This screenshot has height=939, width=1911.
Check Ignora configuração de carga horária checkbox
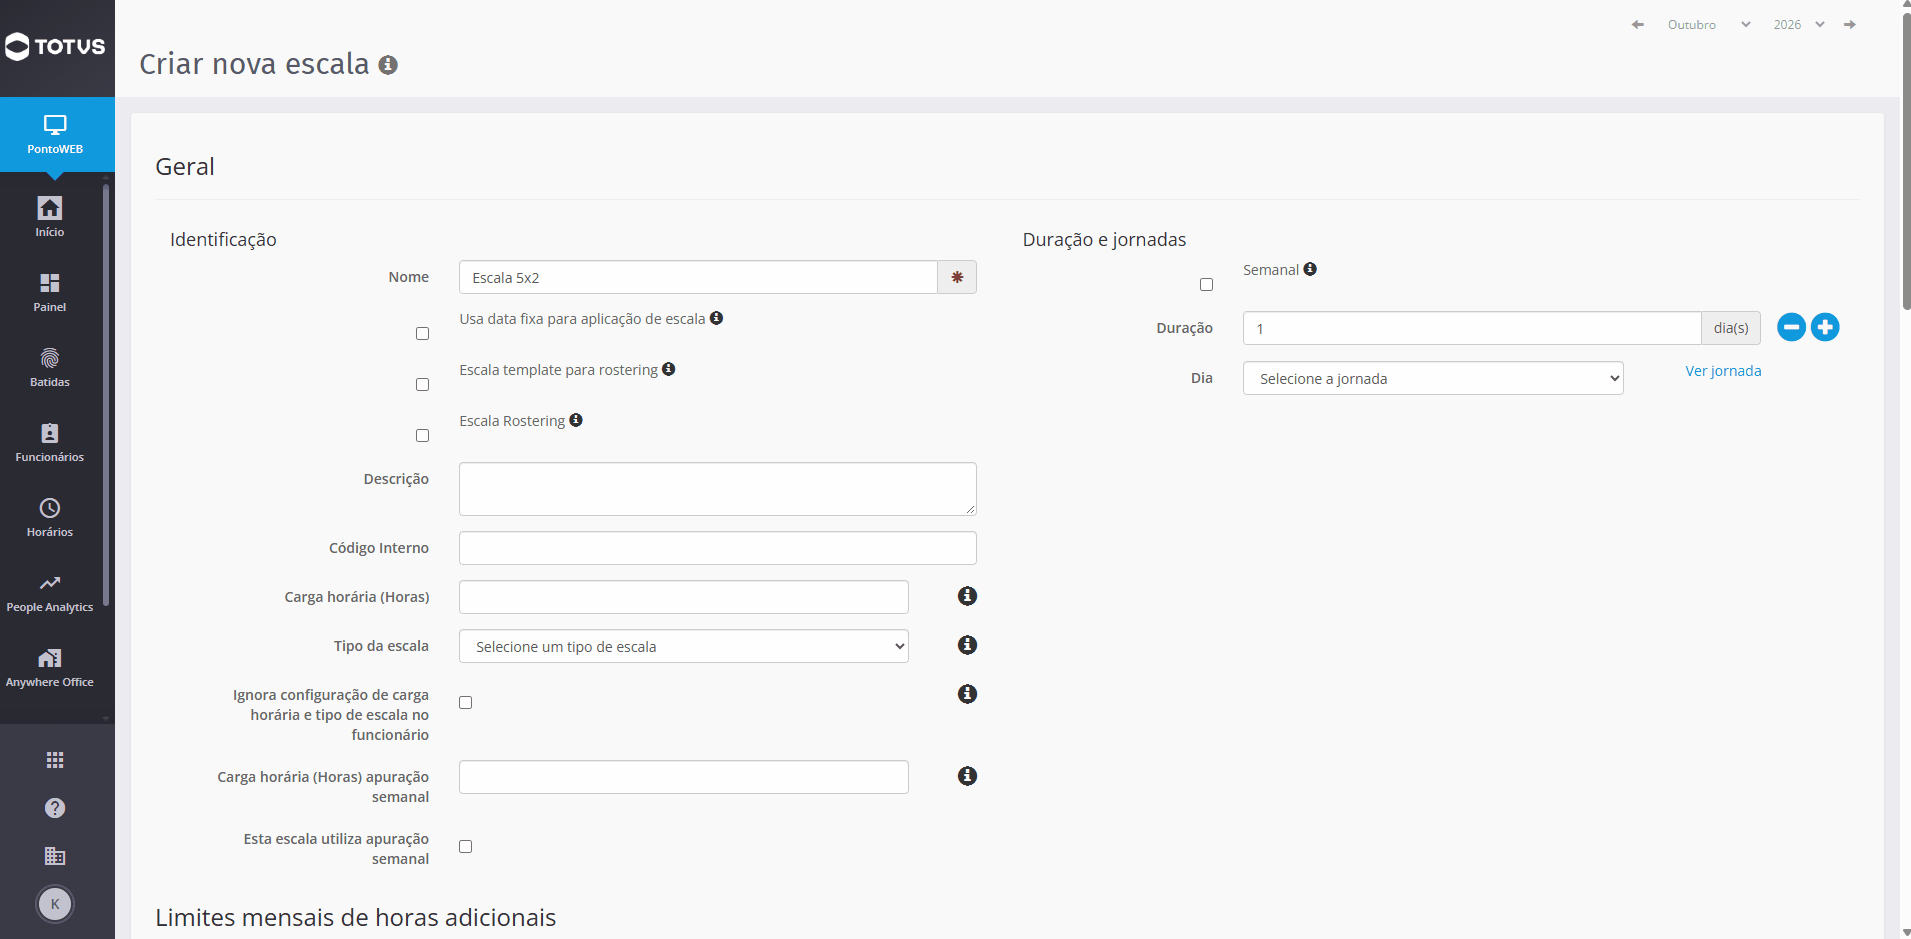coord(465,703)
